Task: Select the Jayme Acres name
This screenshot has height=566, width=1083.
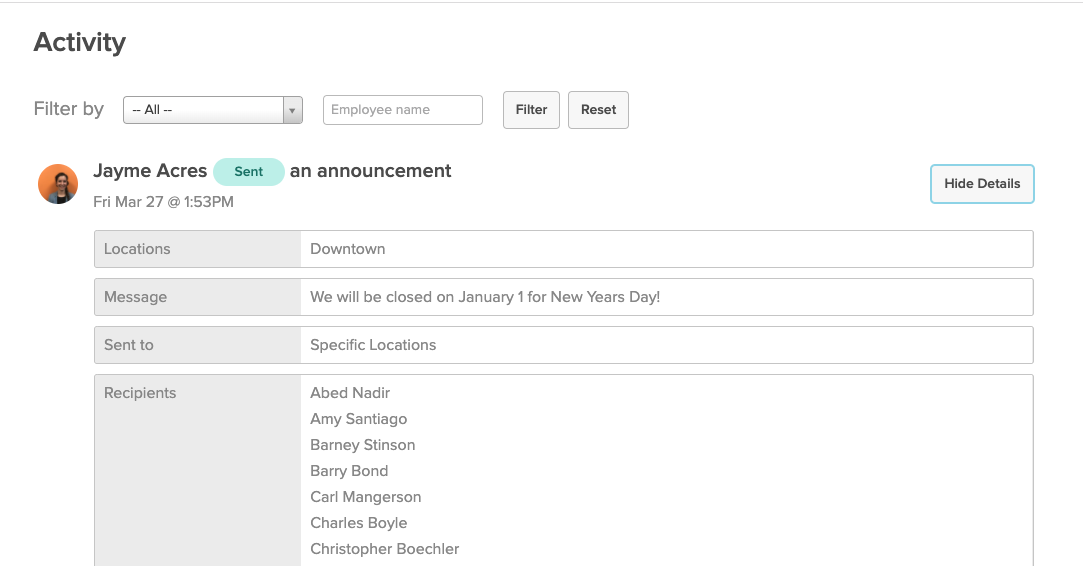Action: (x=150, y=171)
